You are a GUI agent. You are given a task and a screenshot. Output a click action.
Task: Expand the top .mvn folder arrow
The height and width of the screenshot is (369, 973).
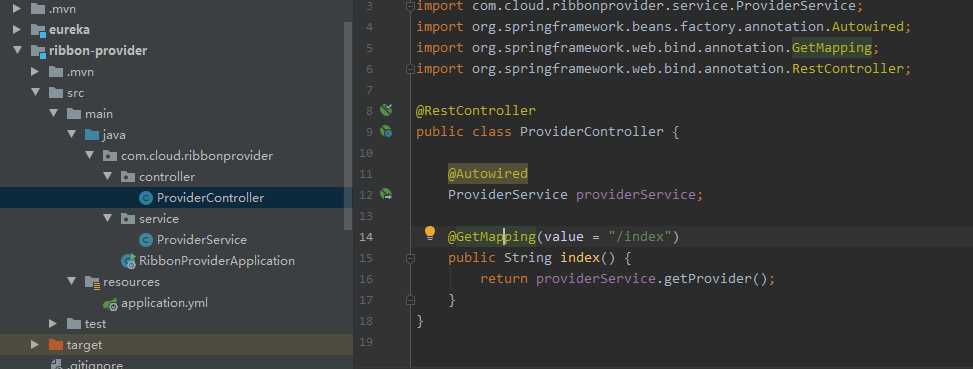(17, 9)
